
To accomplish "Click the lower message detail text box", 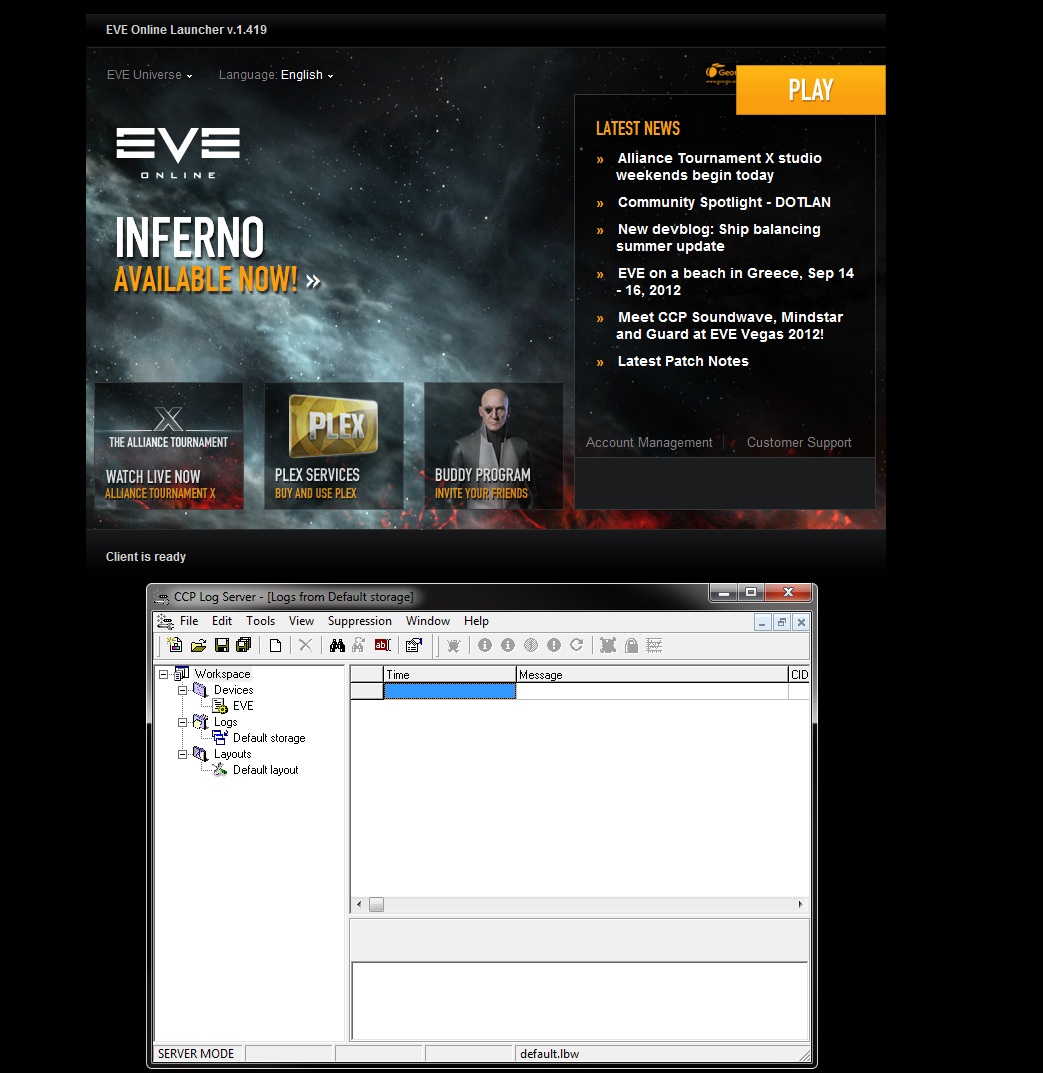I will 580,1001.
